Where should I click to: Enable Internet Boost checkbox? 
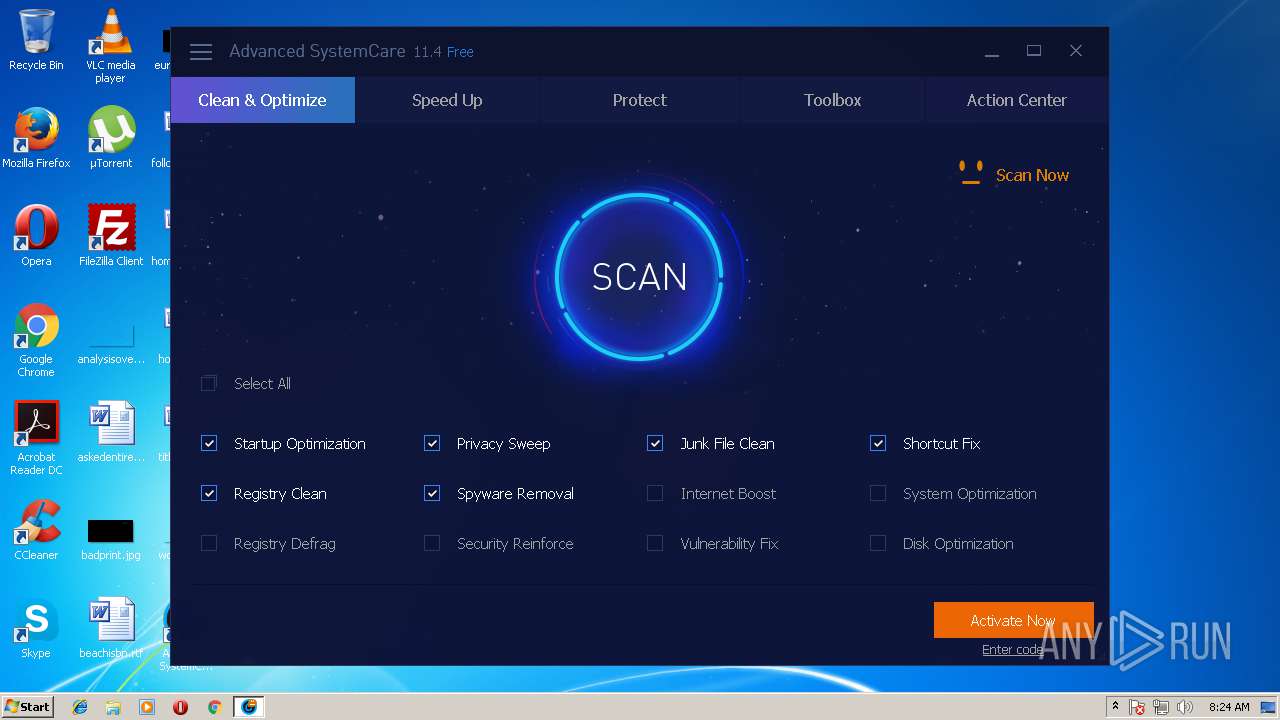(655, 493)
